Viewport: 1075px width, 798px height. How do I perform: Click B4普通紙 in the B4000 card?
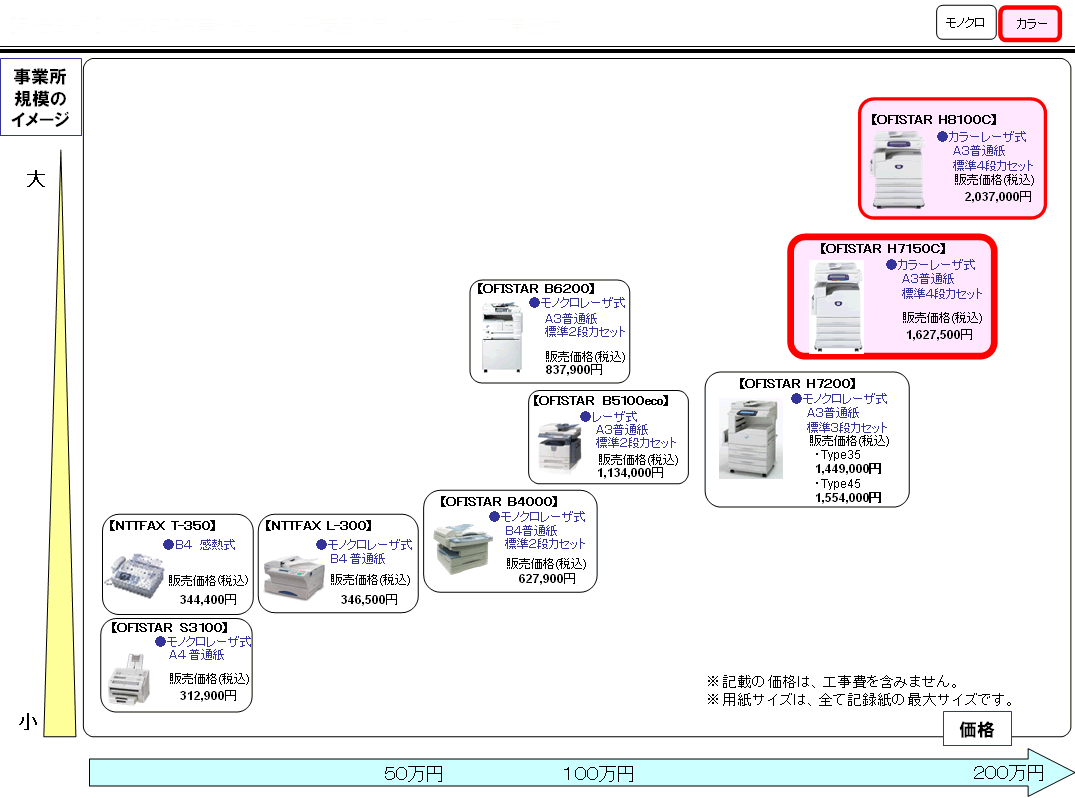pyautogui.click(x=531, y=531)
